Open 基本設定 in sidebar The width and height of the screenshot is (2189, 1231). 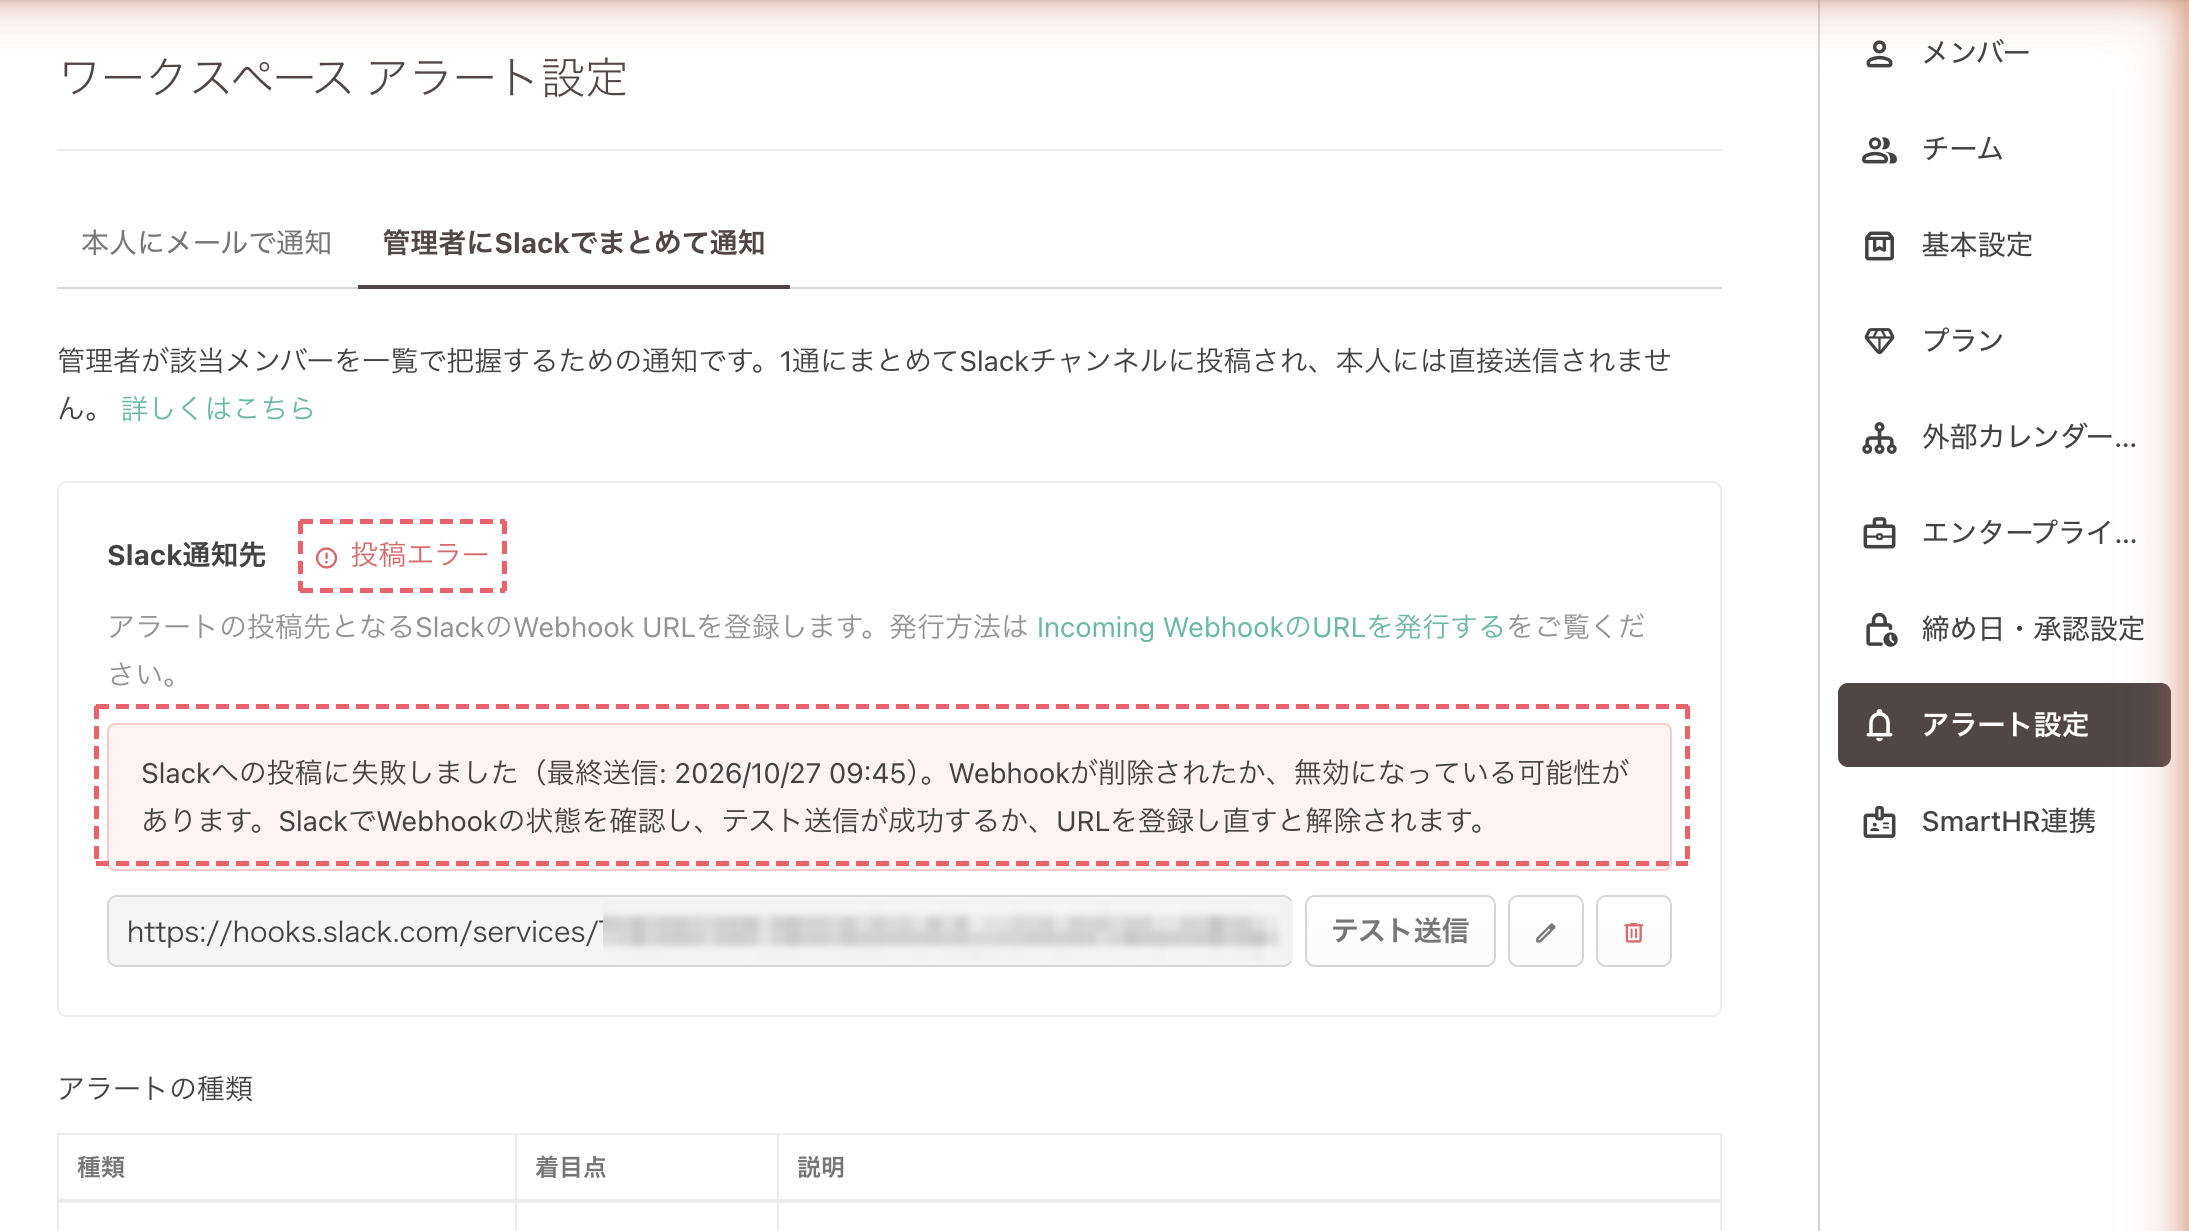point(2004,245)
